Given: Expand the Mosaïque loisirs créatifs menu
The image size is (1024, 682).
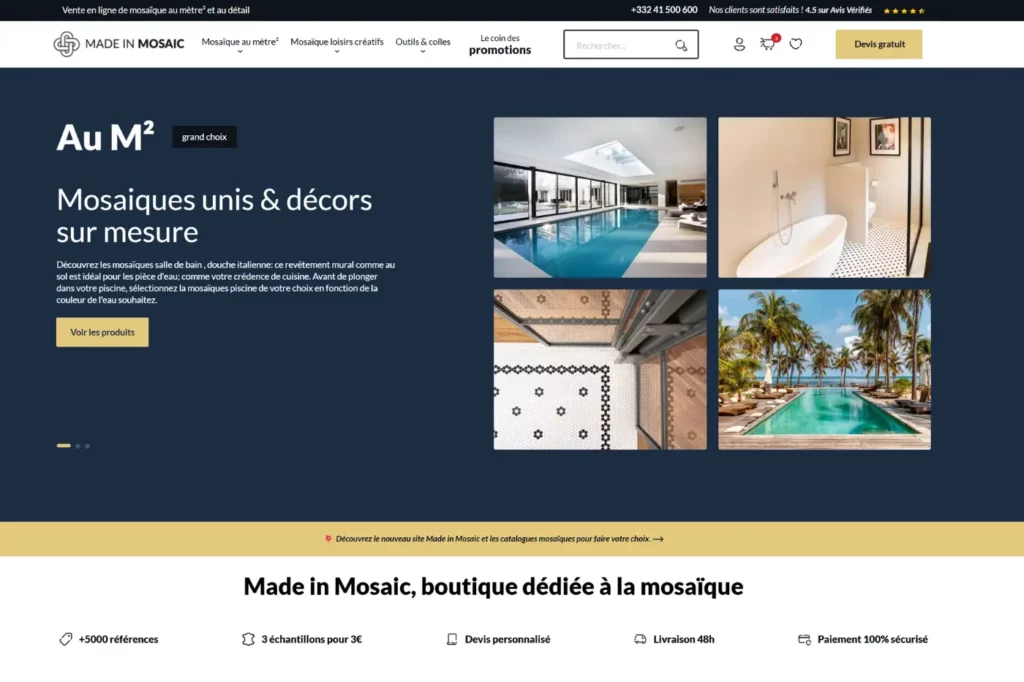Looking at the screenshot, I should (x=336, y=43).
